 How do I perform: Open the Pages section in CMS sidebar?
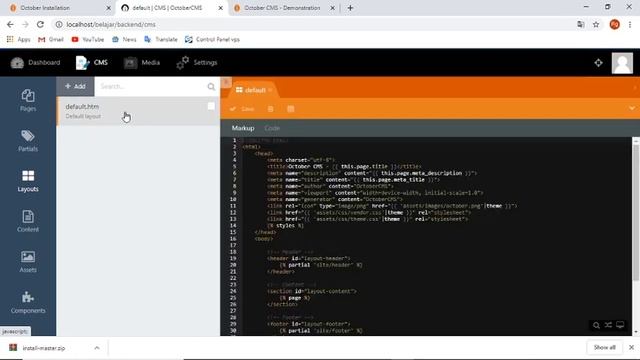point(28,100)
